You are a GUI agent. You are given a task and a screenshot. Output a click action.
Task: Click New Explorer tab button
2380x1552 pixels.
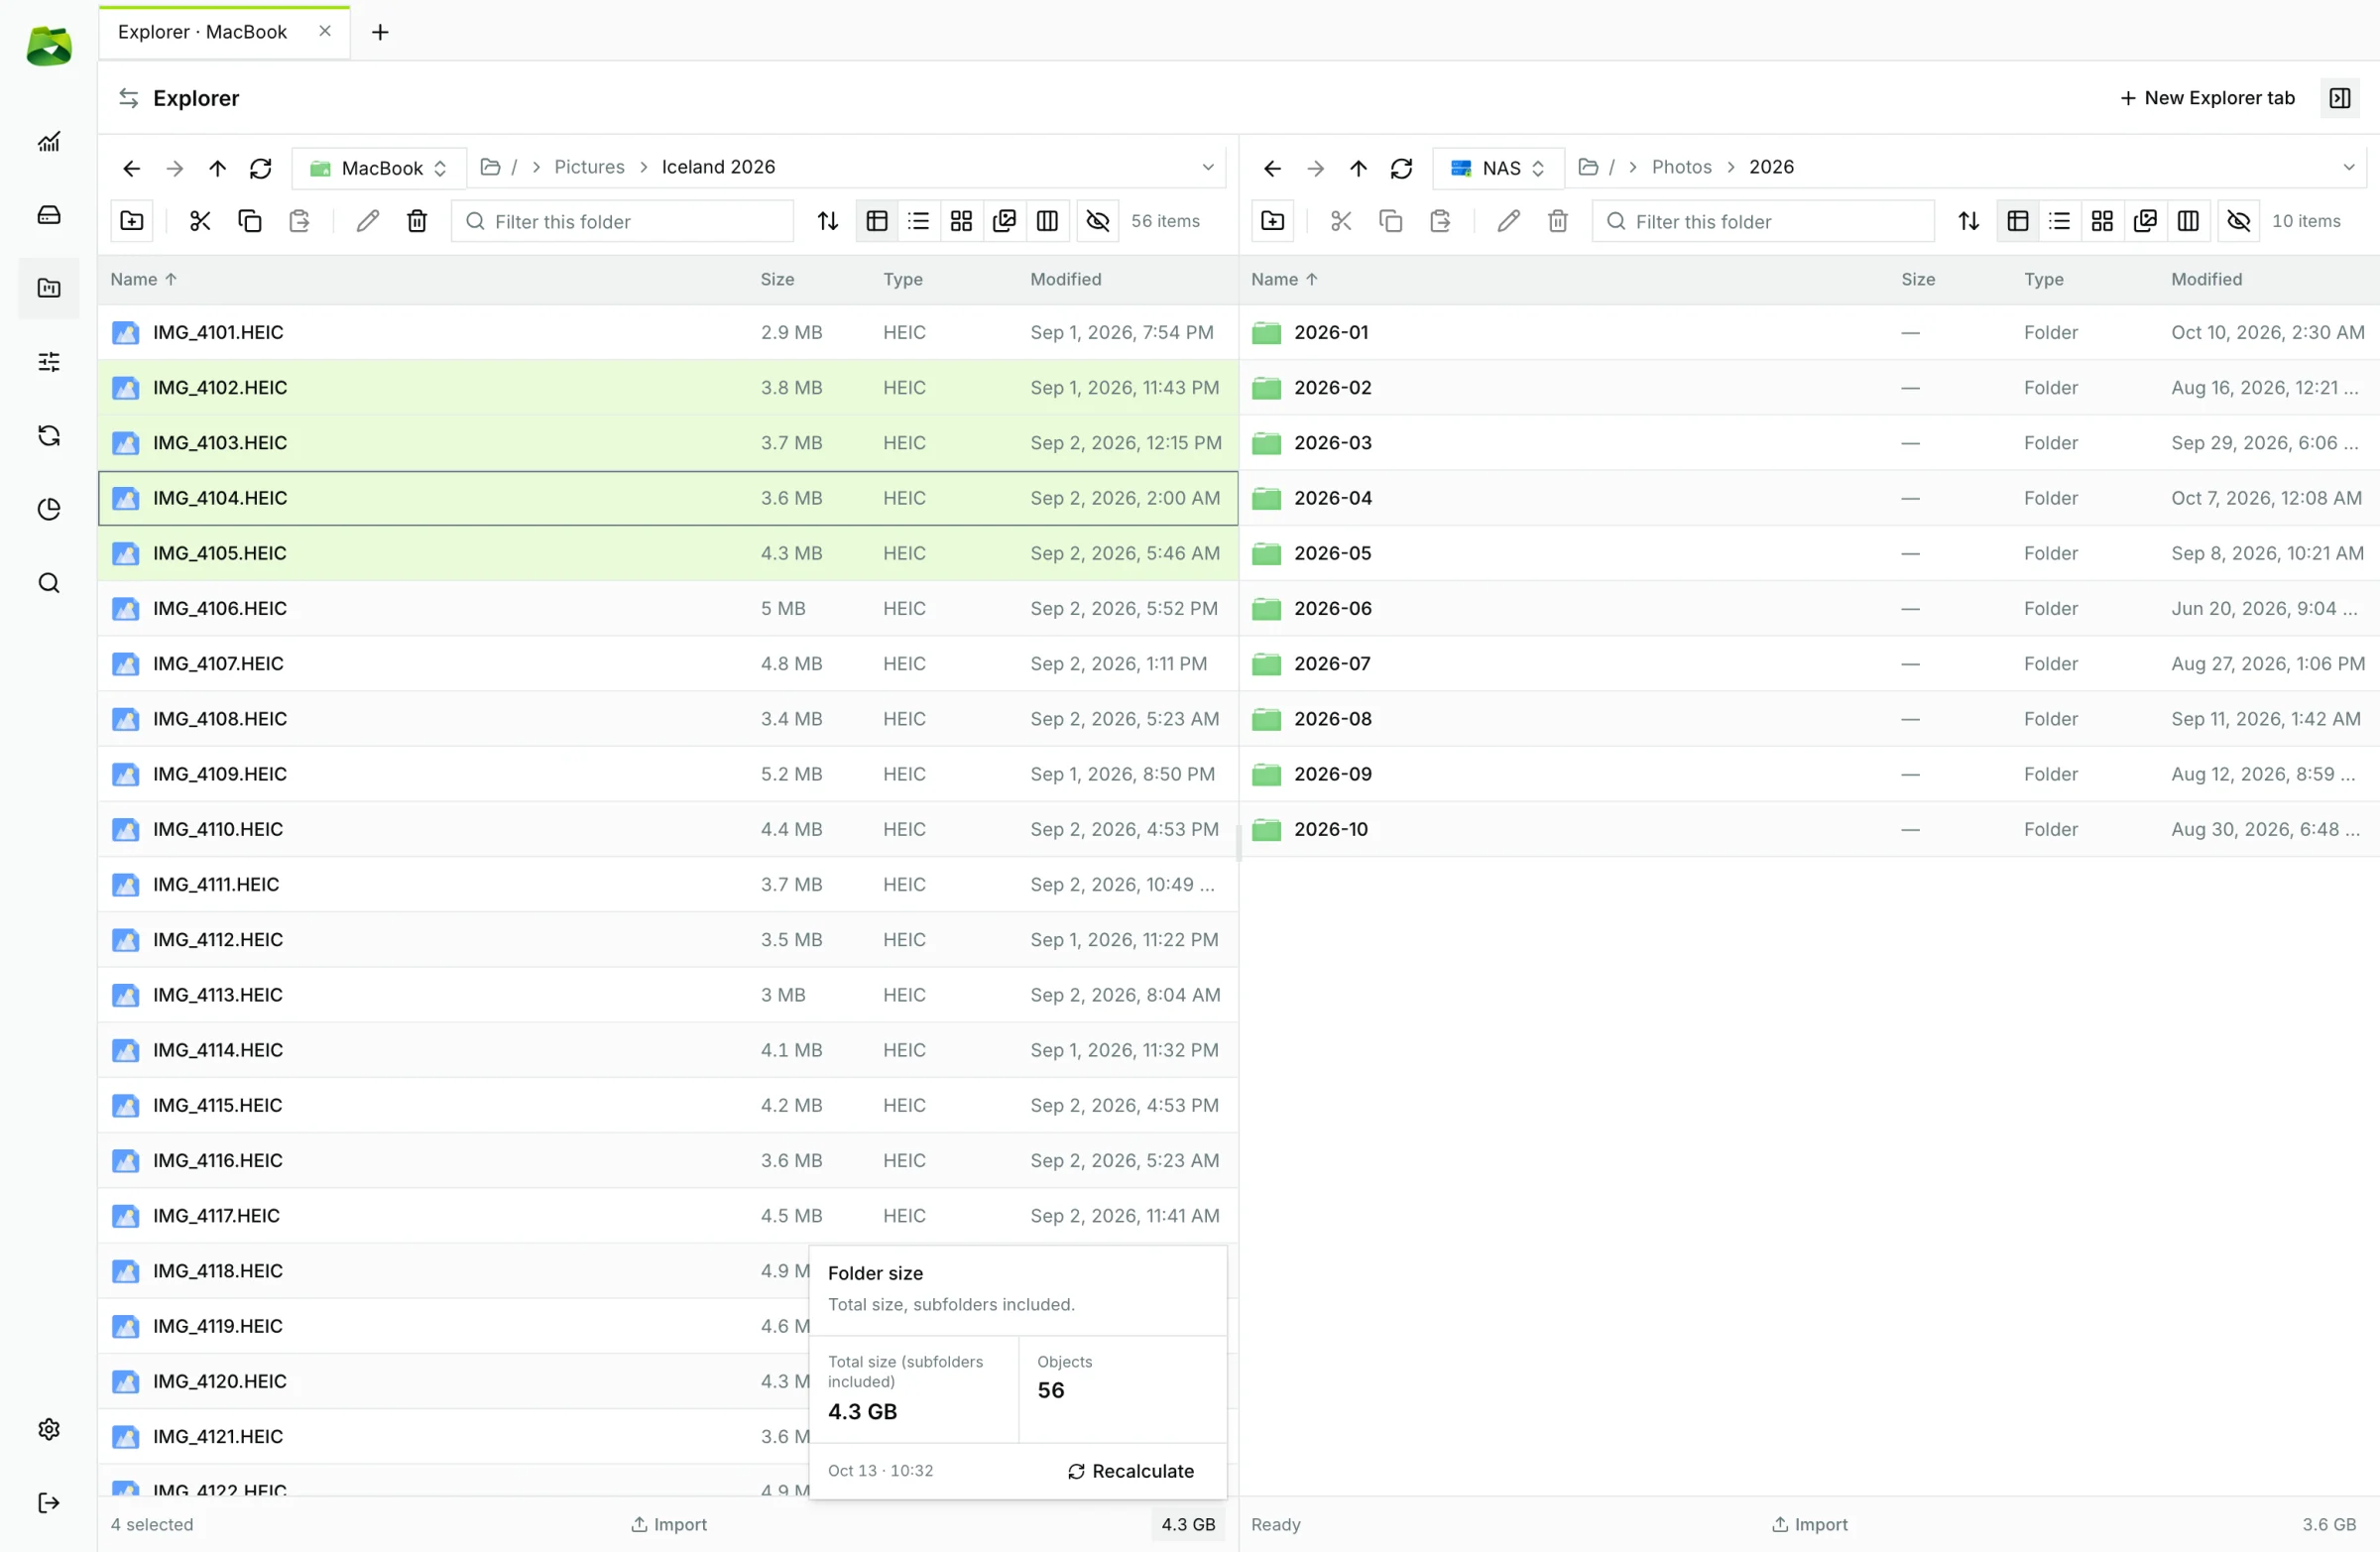(2207, 98)
